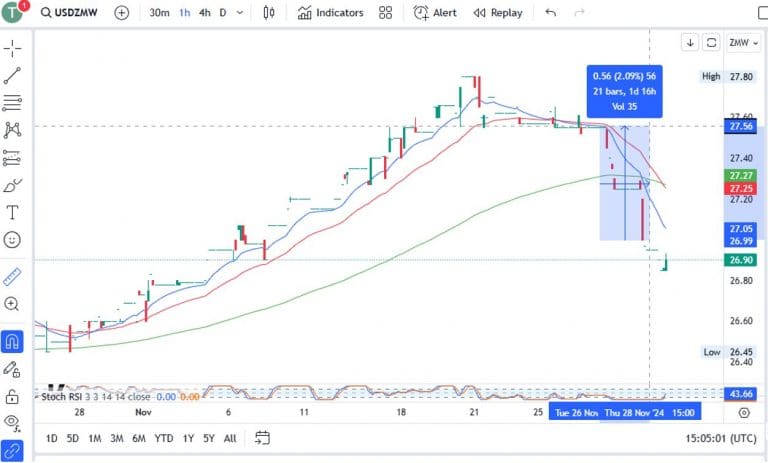
Task: Expand the ZMW currency dropdown
Action: coord(744,43)
